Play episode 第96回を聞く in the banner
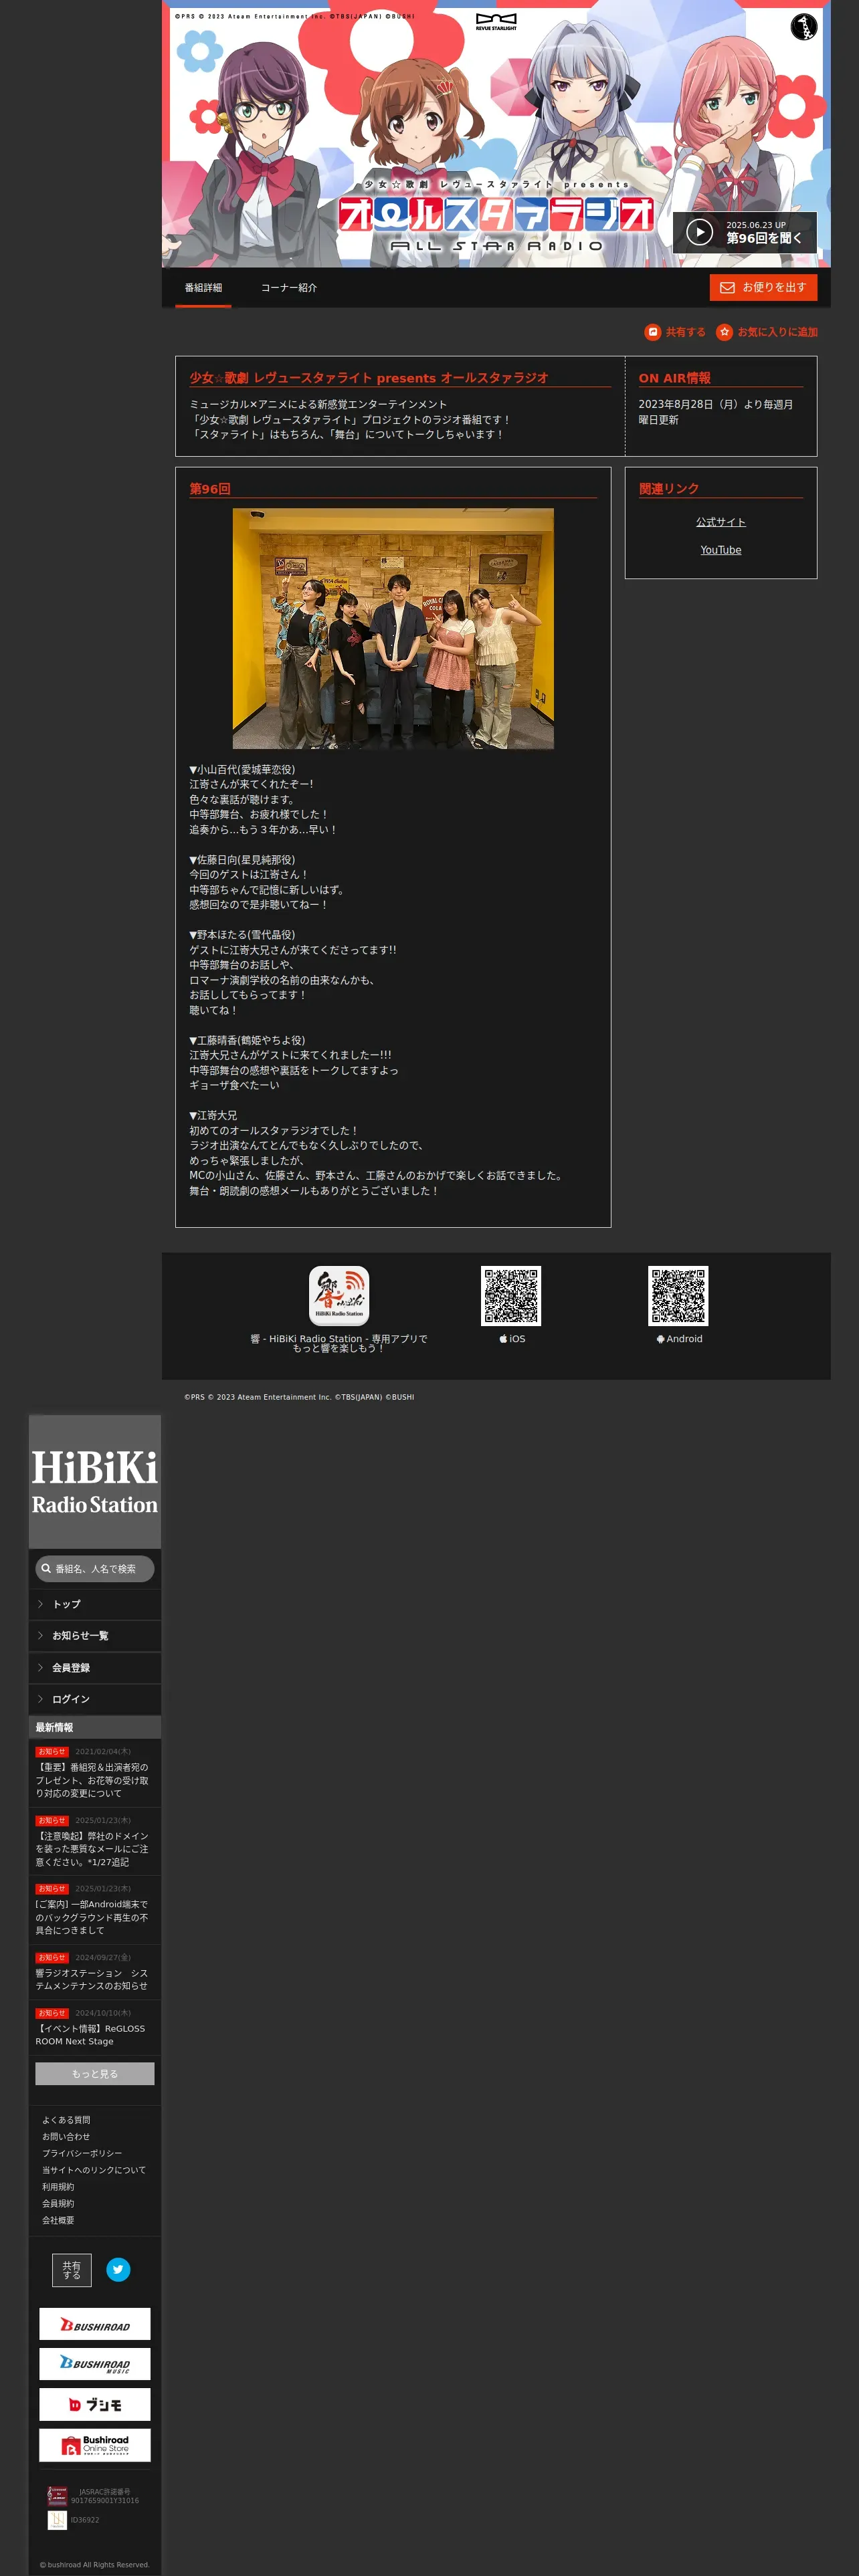The width and height of the screenshot is (859, 2576). point(744,232)
